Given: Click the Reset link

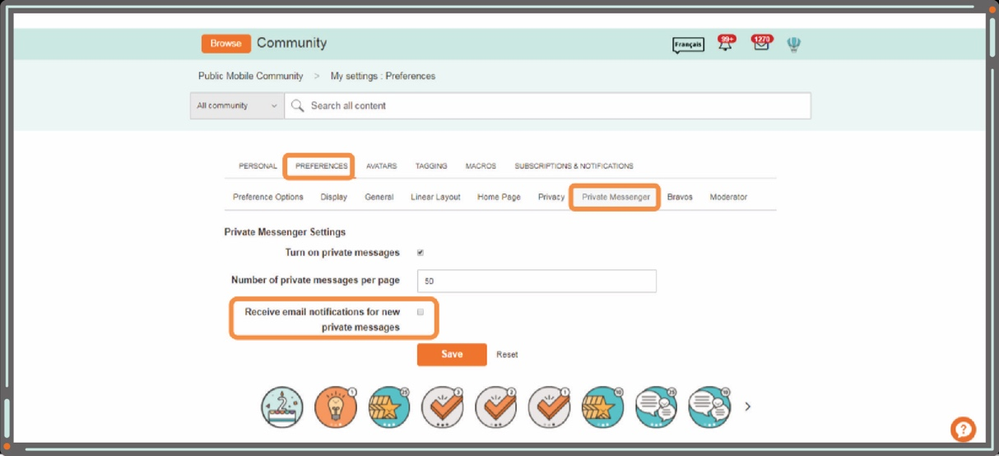Looking at the screenshot, I should [507, 355].
